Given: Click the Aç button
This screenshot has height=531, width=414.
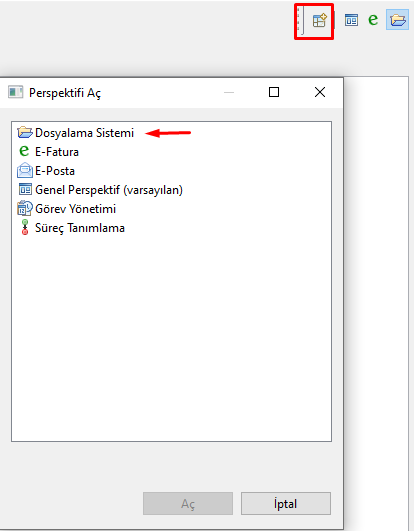Looking at the screenshot, I should [188, 504].
